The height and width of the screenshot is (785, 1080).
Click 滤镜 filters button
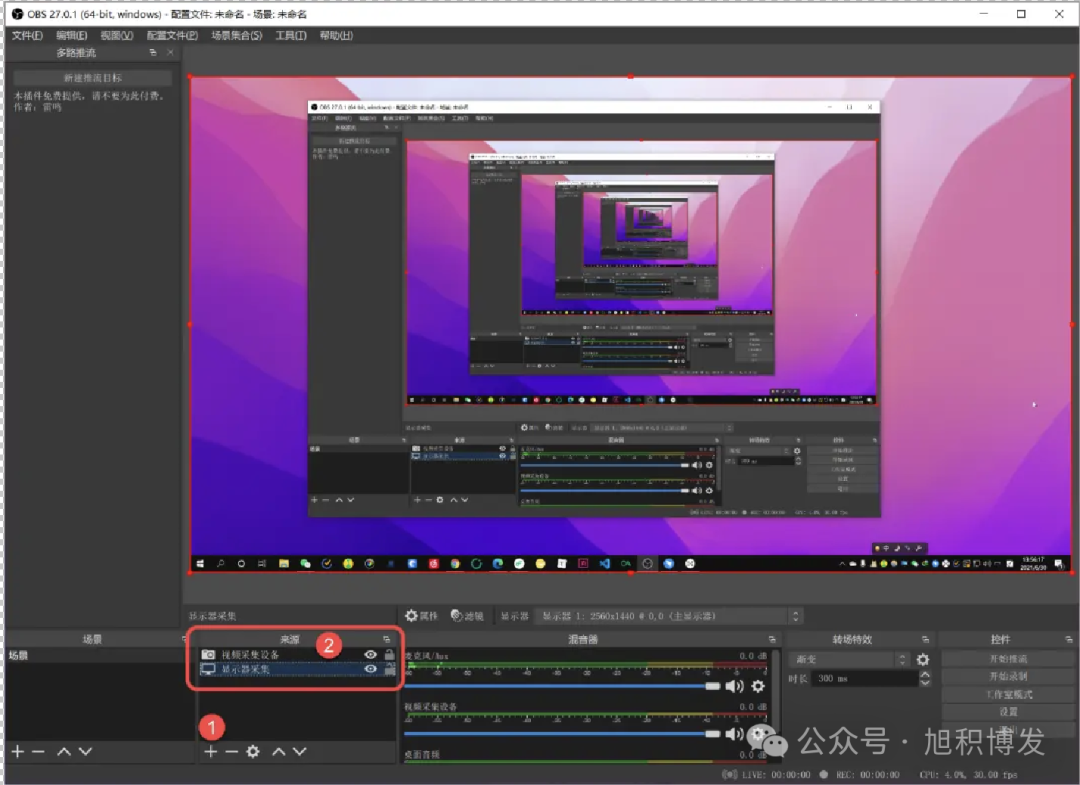point(467,616)
